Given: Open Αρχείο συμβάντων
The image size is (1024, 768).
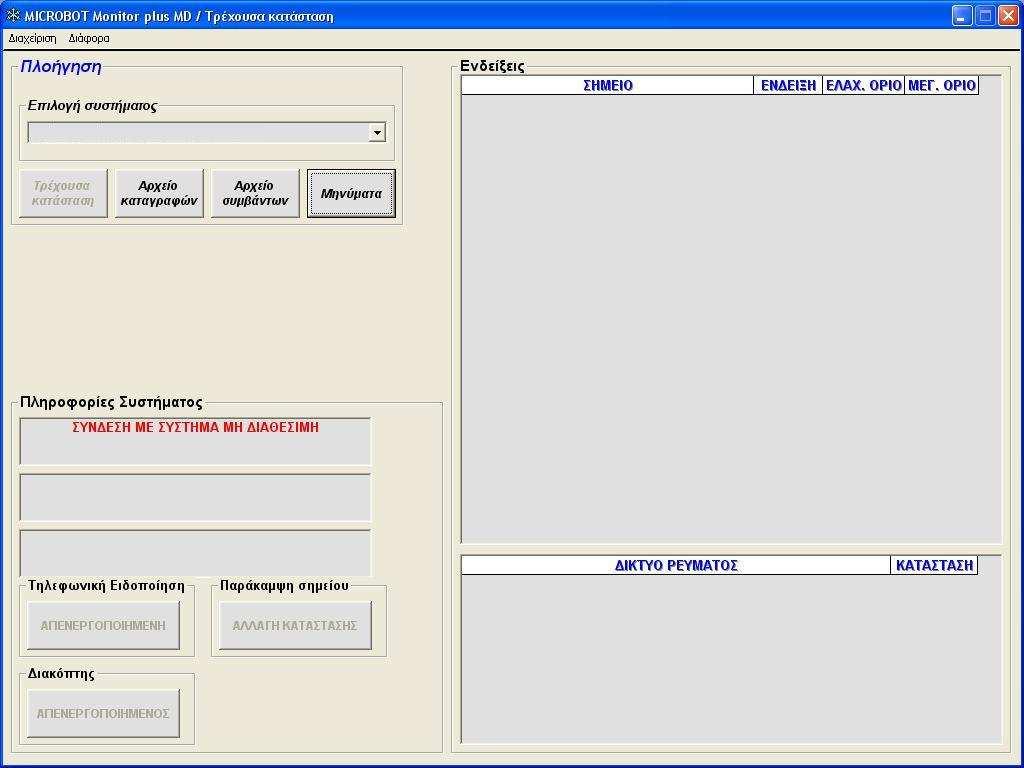Looking at the screenshot, I should pyautogui.click(x=255, y=193).
